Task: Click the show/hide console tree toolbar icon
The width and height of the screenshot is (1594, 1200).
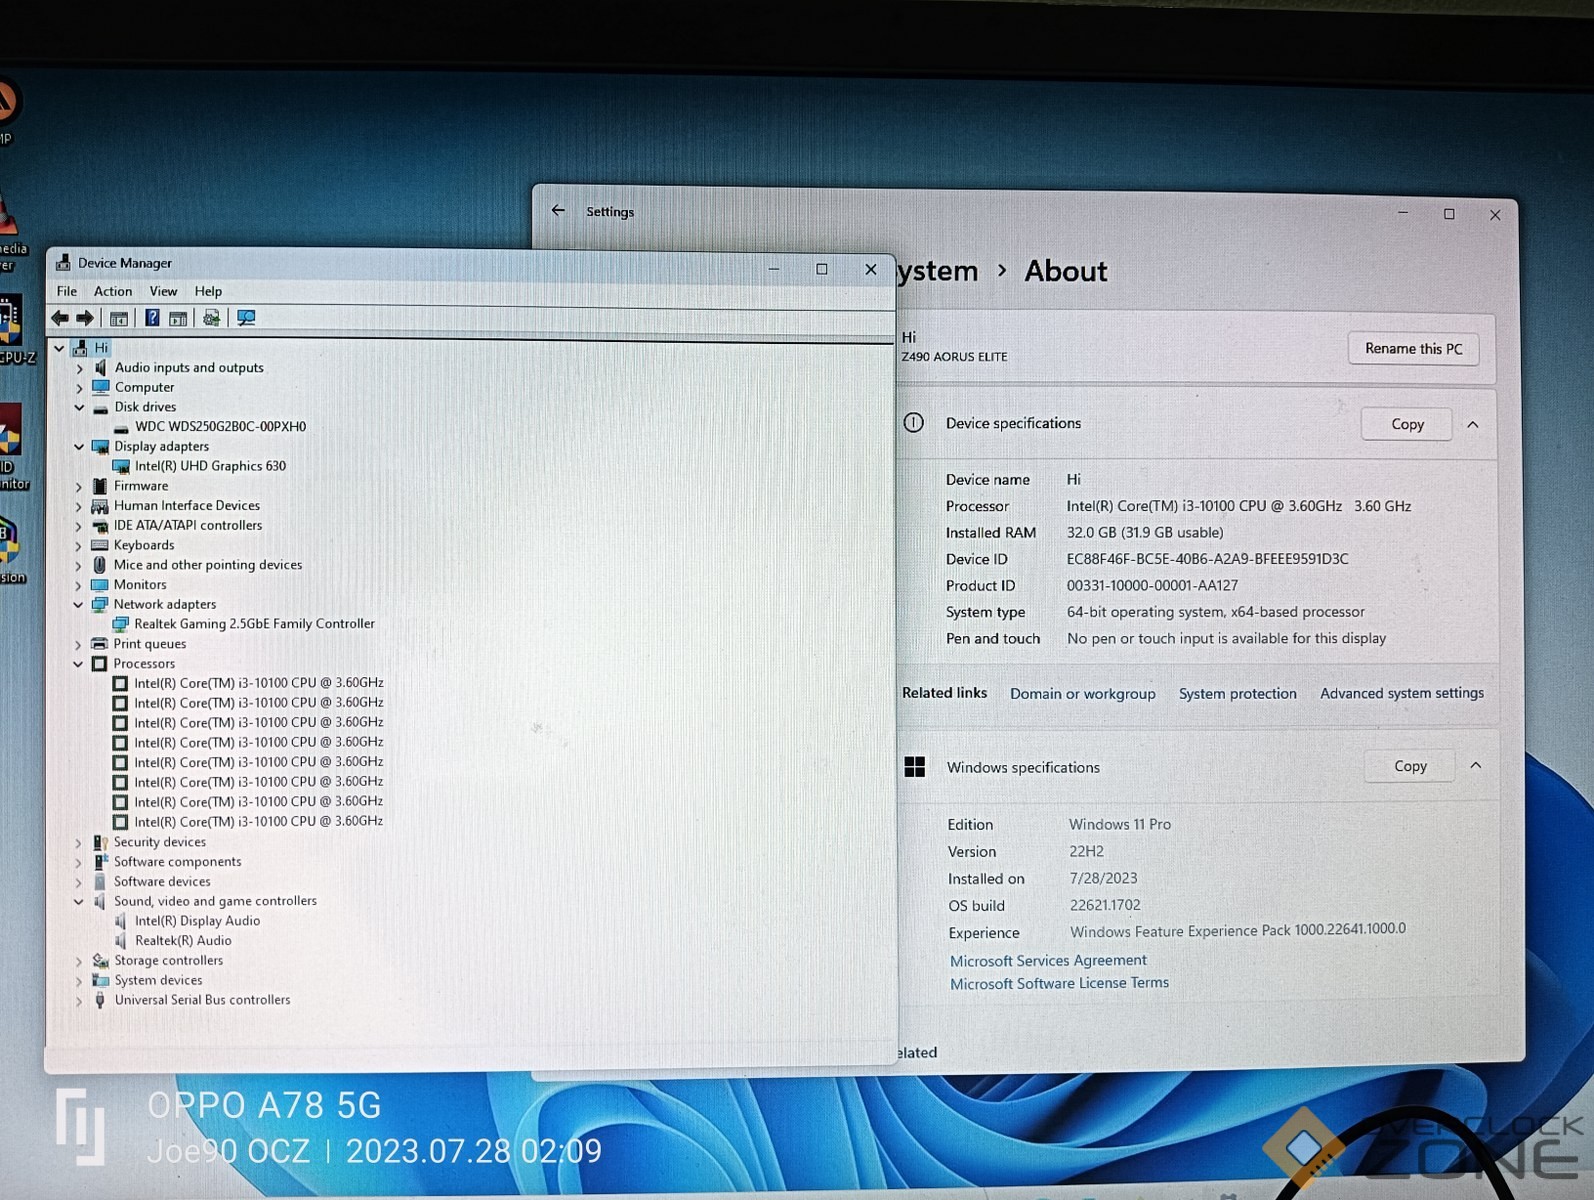Action: [119, 318]
